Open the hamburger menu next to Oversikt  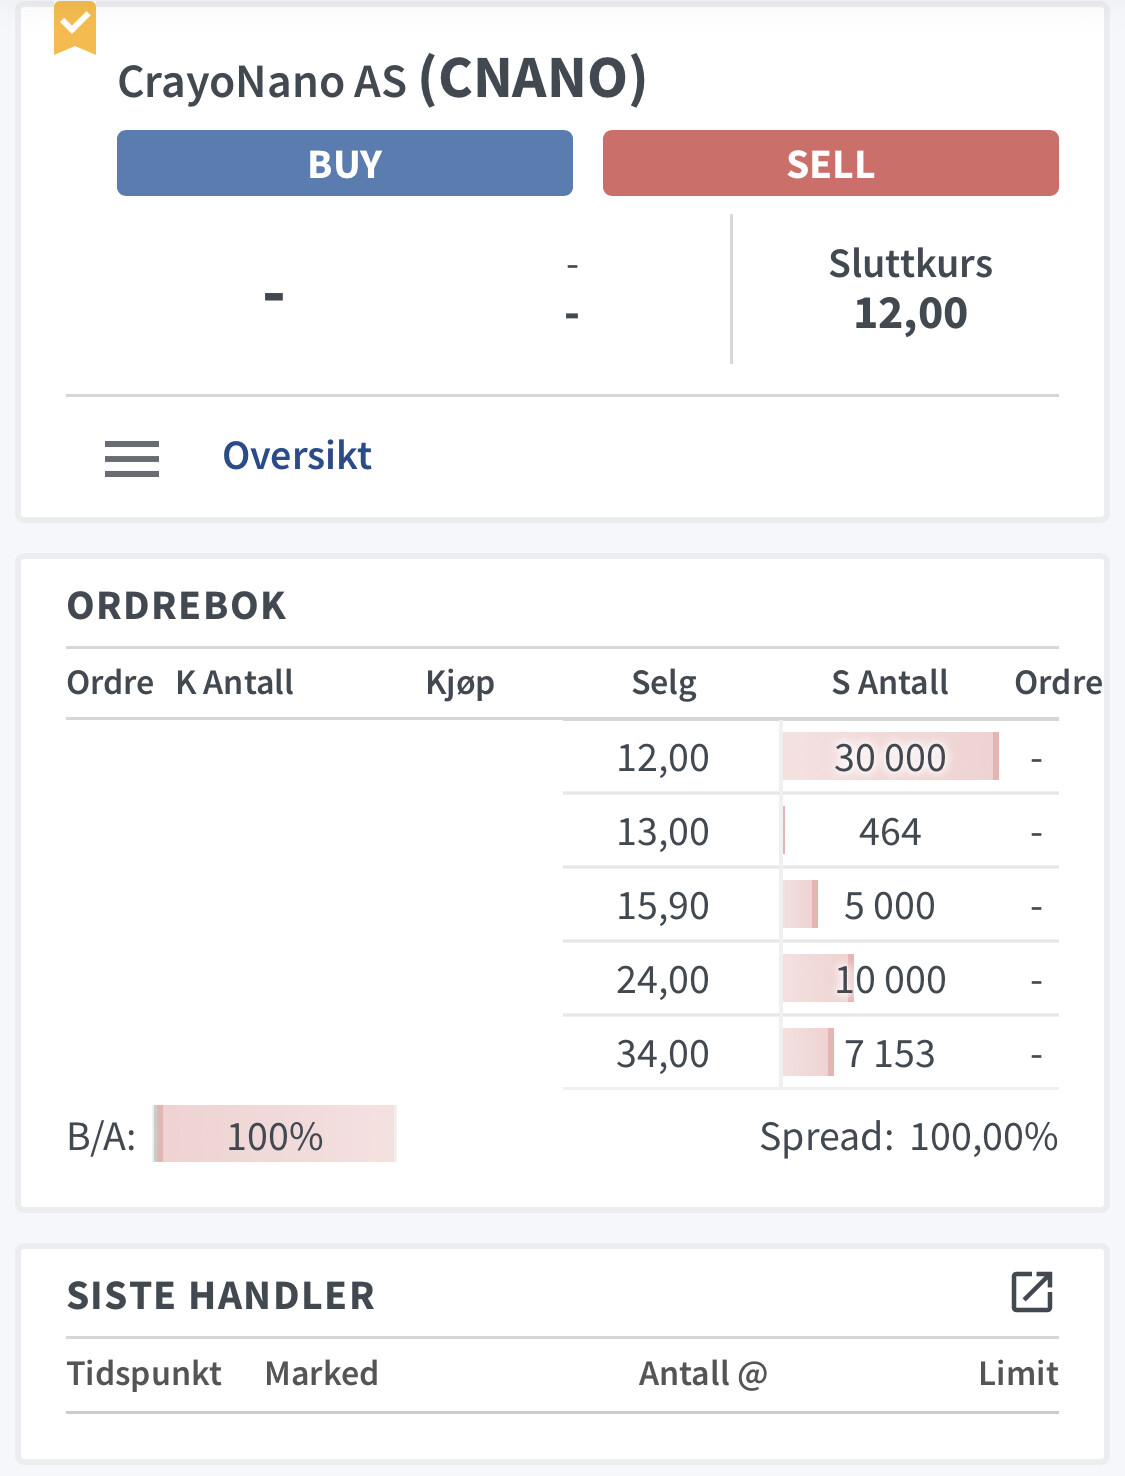point(132,459)
